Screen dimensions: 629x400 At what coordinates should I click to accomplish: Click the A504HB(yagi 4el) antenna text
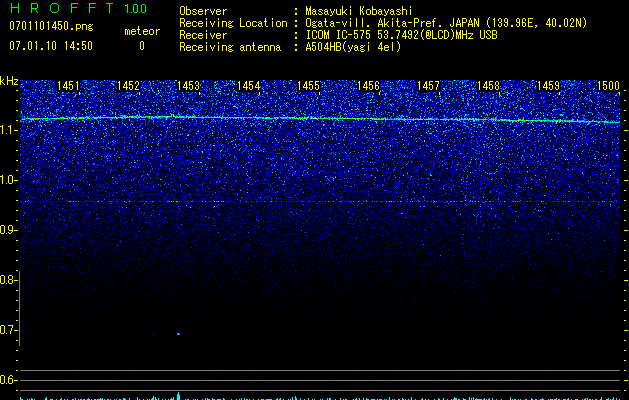[353, 47]
